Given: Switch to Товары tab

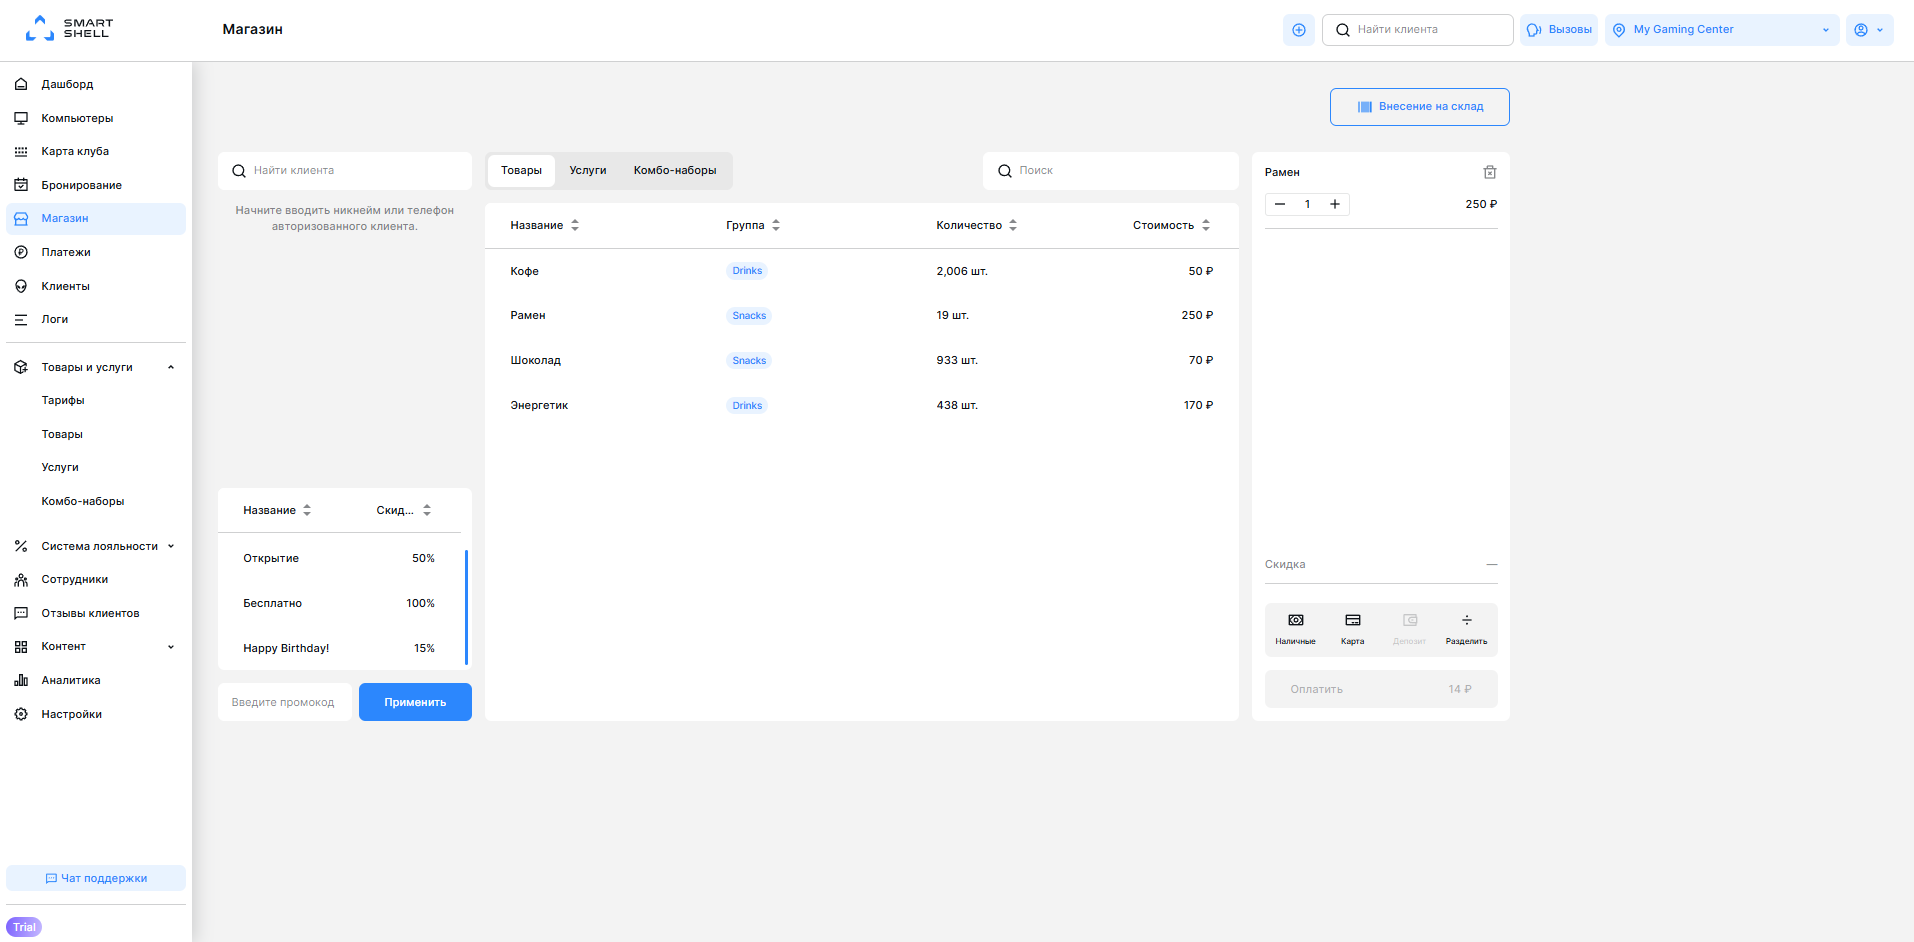Looking at the screenshot, I should coord(521,170).
